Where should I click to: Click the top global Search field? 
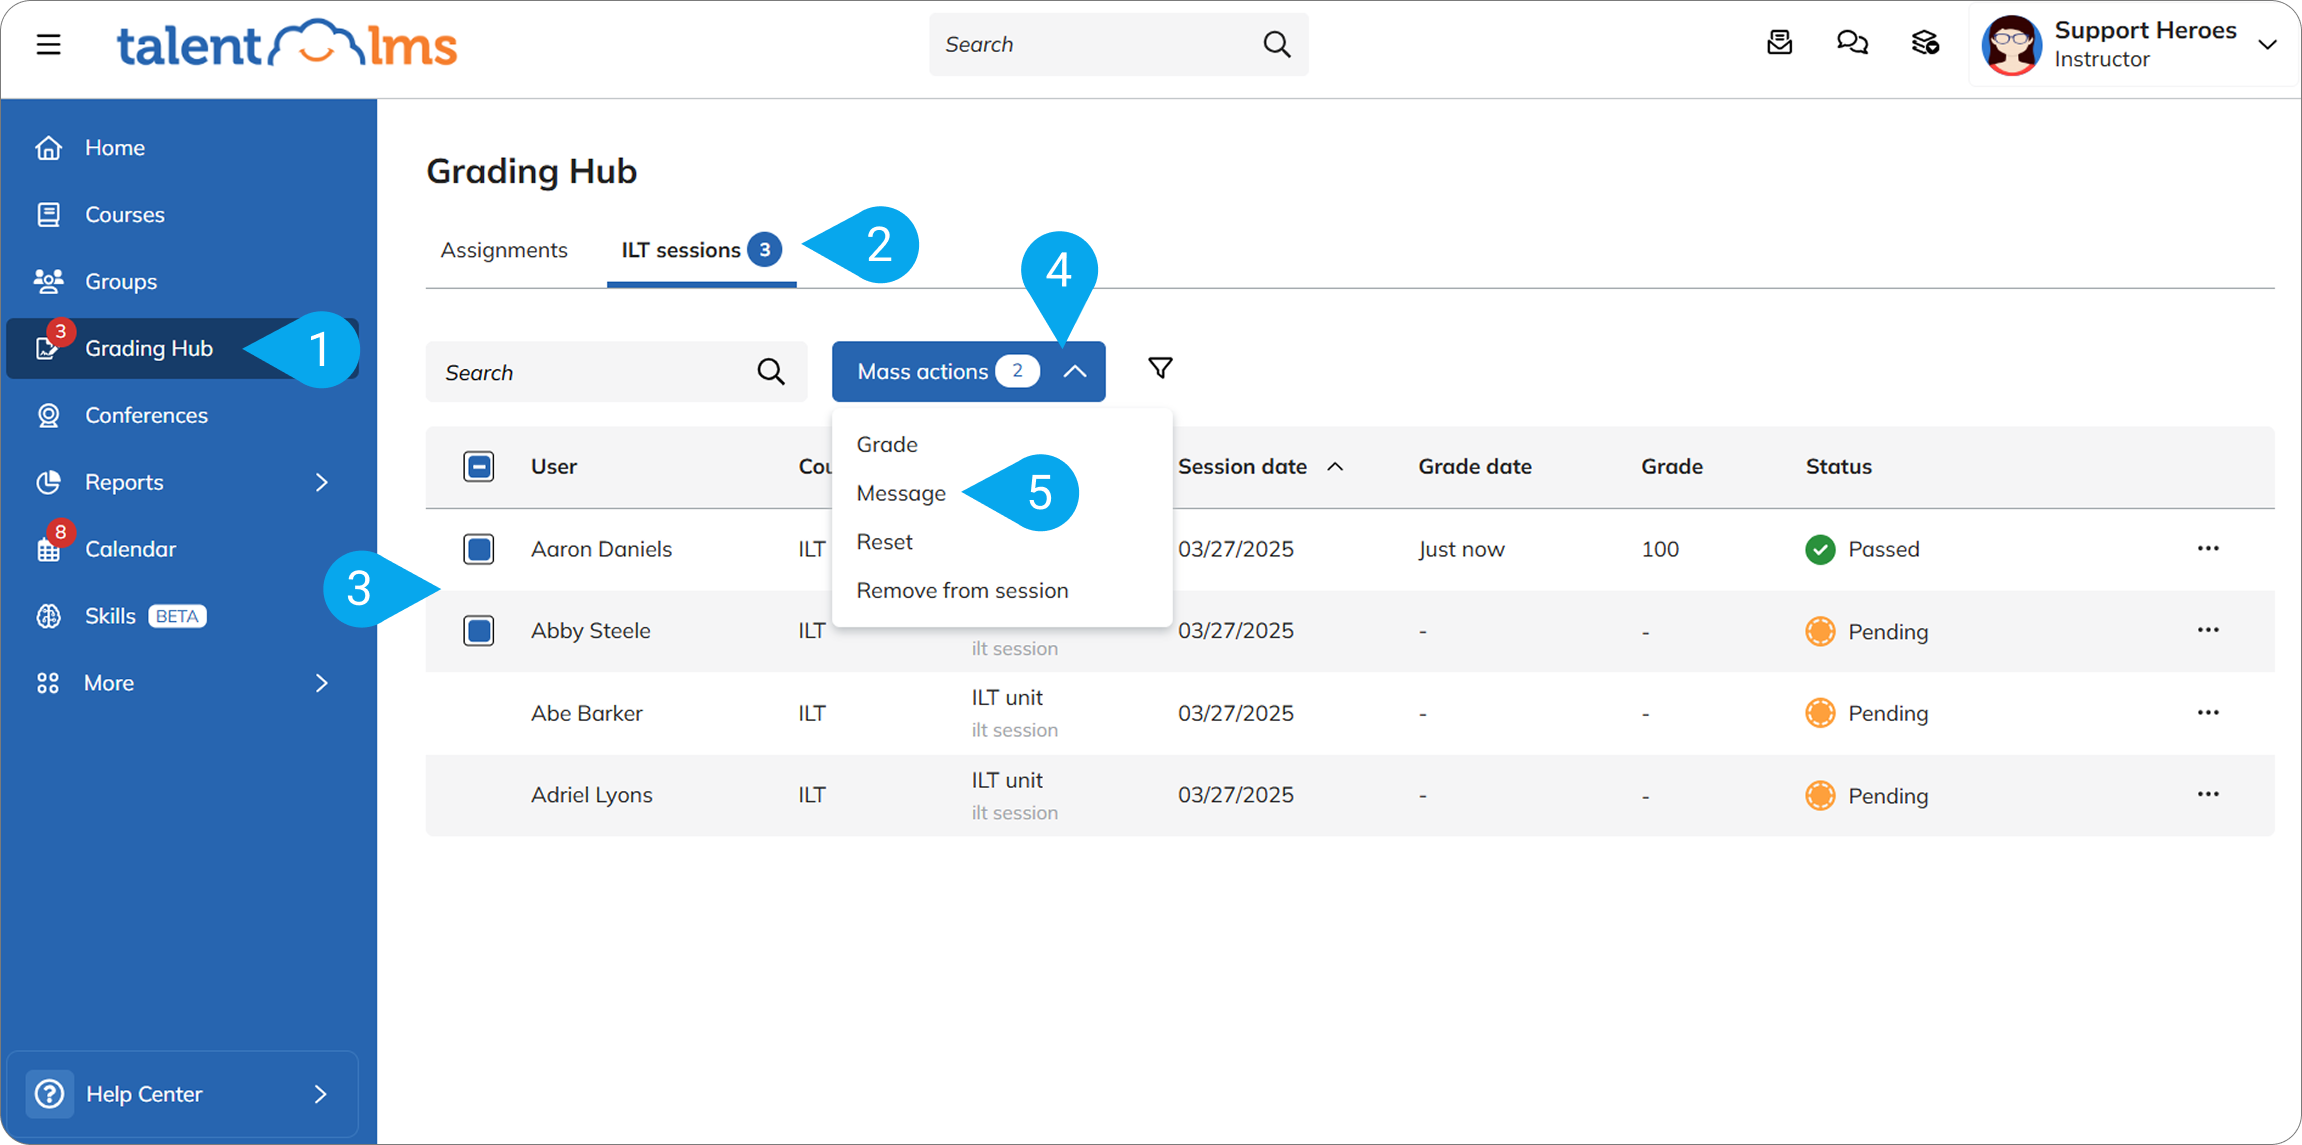1118,44
